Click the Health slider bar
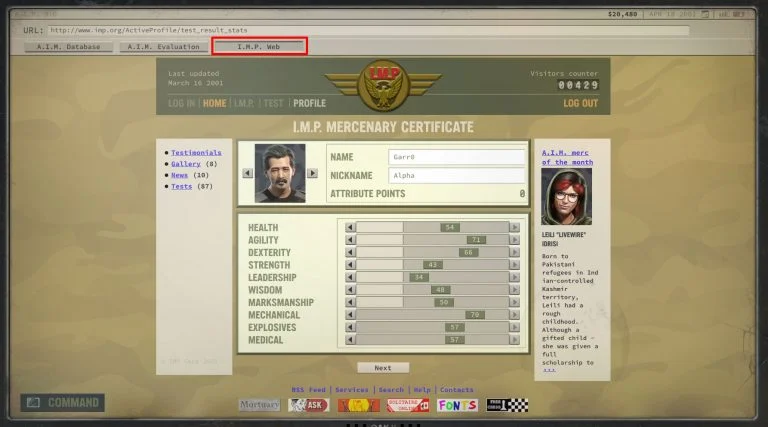The image size is (768, 427). coord(432,227)
